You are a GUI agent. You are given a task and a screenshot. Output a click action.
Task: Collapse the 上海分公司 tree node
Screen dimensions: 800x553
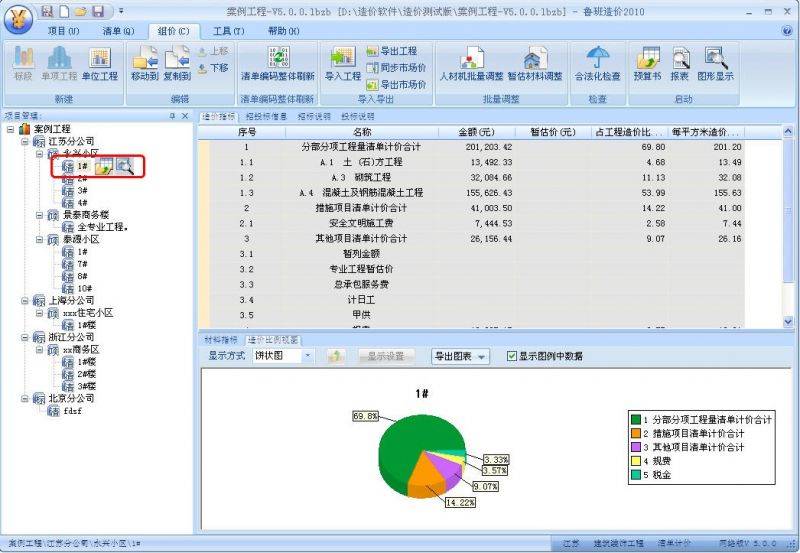coord(24,301)
